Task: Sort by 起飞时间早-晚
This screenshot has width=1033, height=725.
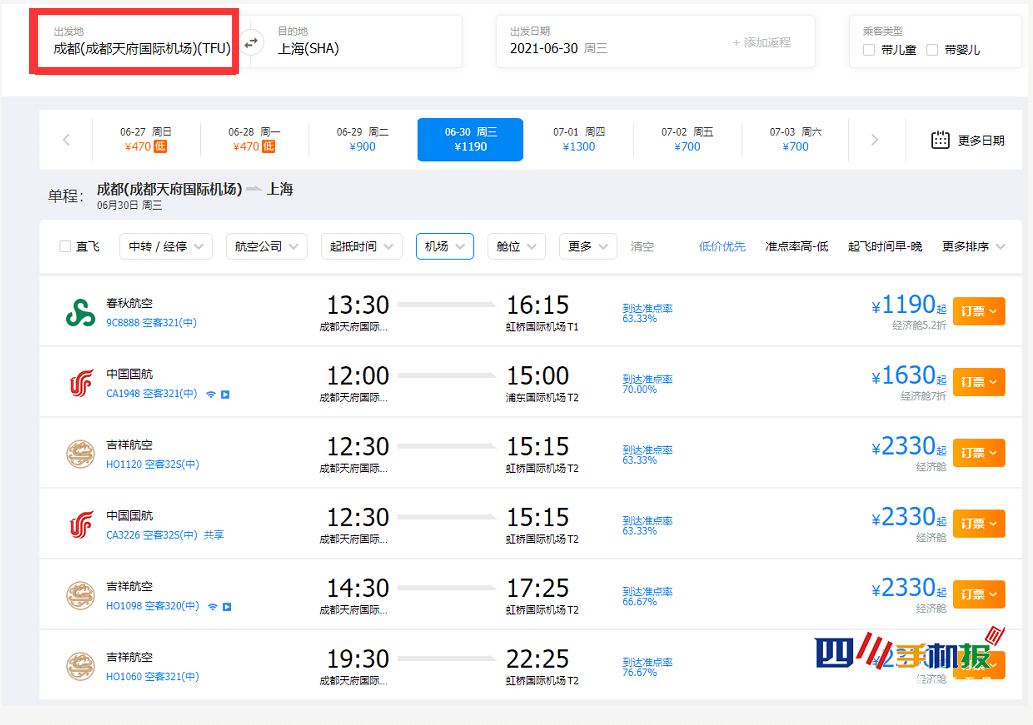Action: (885, 246)
